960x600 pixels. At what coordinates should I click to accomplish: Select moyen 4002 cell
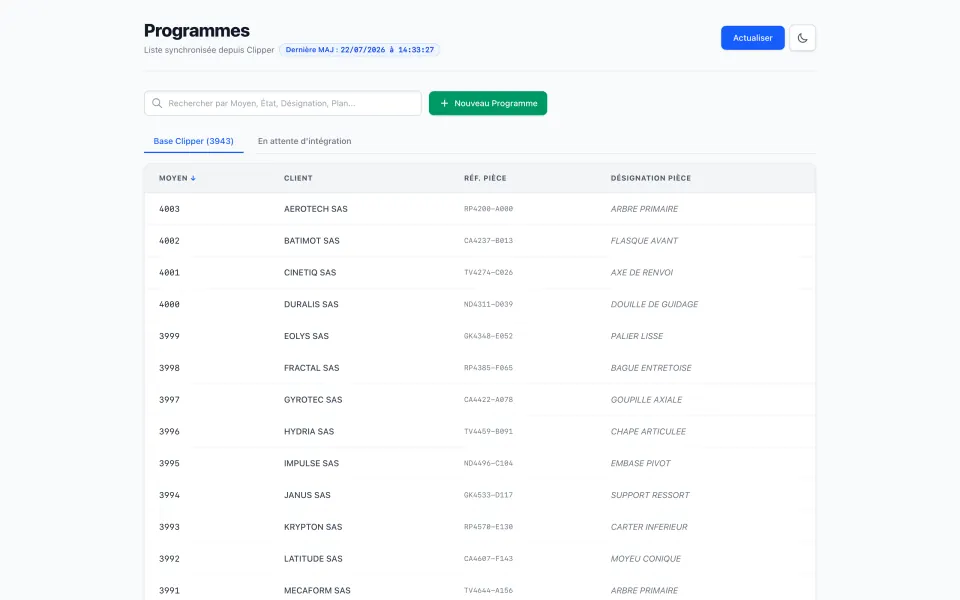click(x=170, y=241)
